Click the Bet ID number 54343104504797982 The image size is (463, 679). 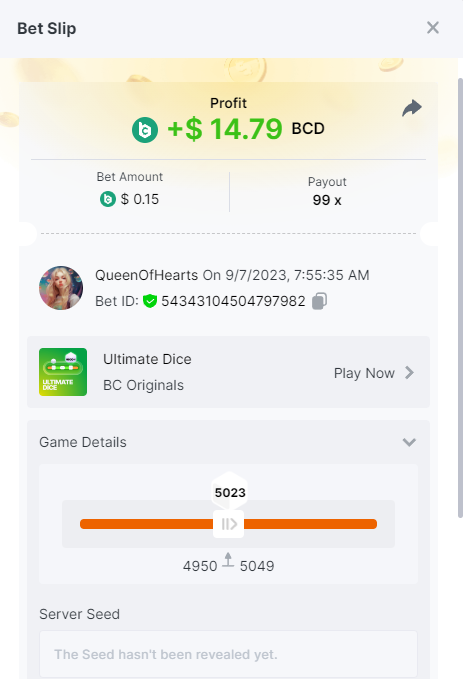pos(233,301)
